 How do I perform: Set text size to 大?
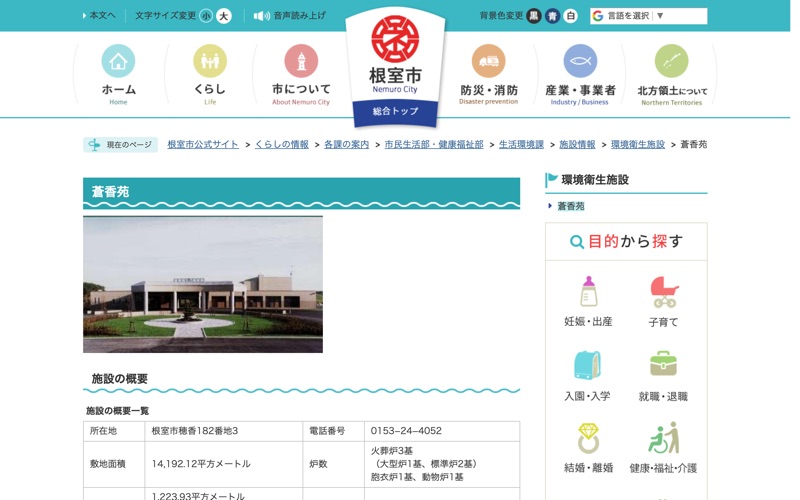223,16
